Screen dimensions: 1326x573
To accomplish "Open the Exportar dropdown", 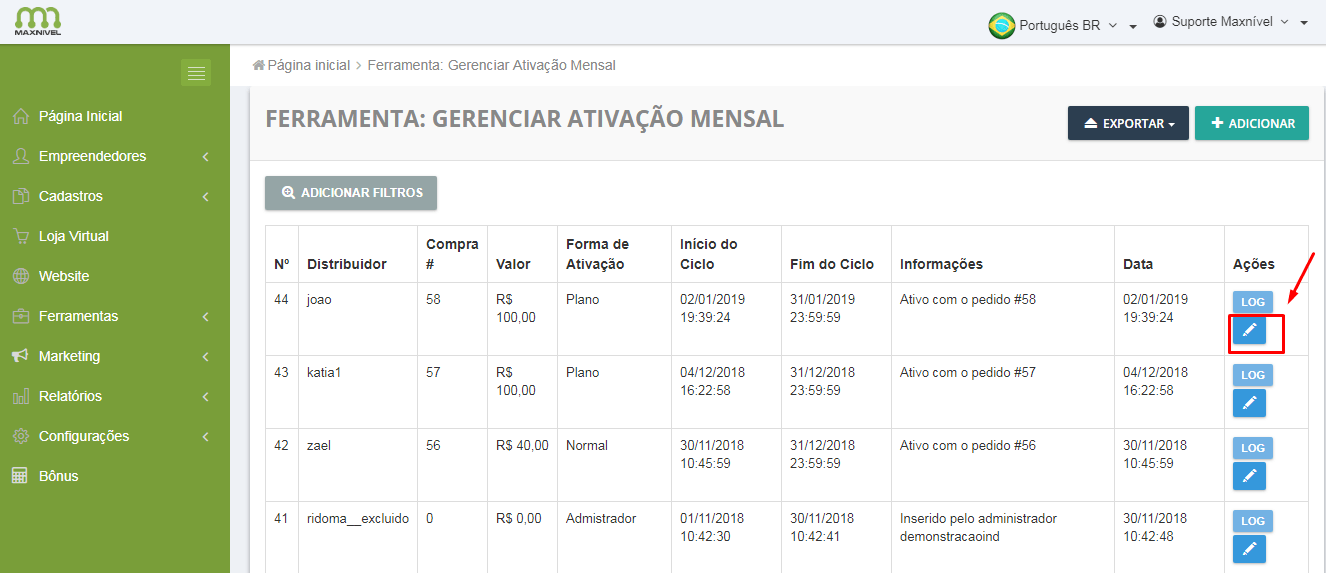I will coord(1128,124).
